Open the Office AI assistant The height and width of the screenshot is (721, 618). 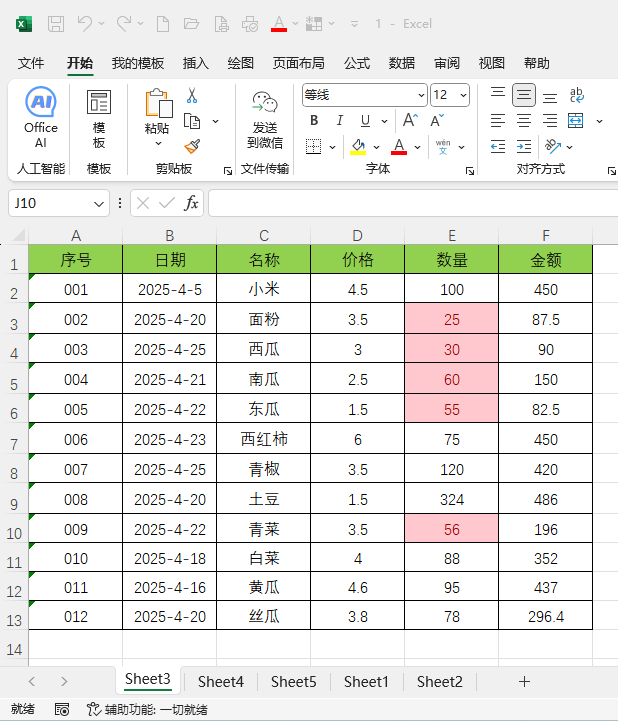[41, 118]
